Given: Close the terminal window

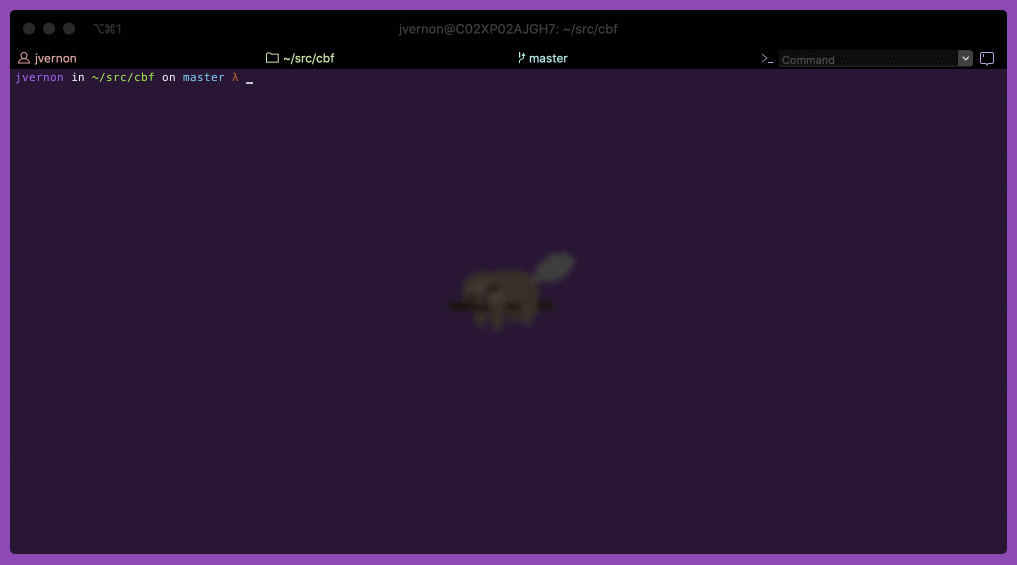Looking at the screenshot, I should click(29, 29).
